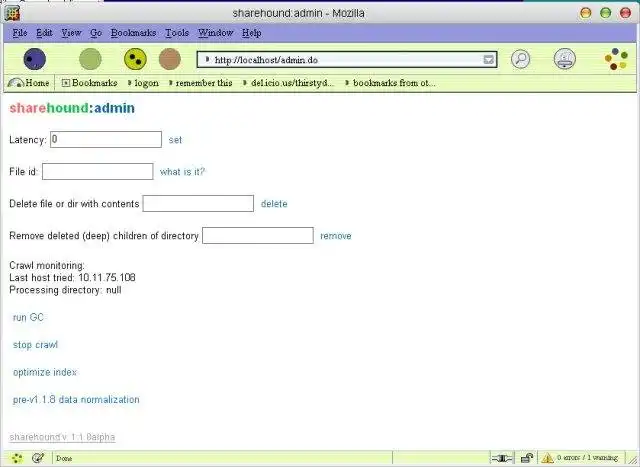Close the Mozilla window with red button
Viewport: 640px width, 467px height.
[626, 13]
